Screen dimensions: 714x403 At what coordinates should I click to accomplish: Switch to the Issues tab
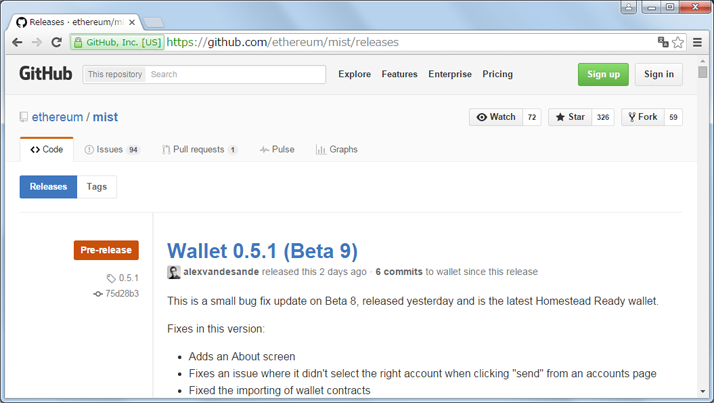[x=112, y=149]
